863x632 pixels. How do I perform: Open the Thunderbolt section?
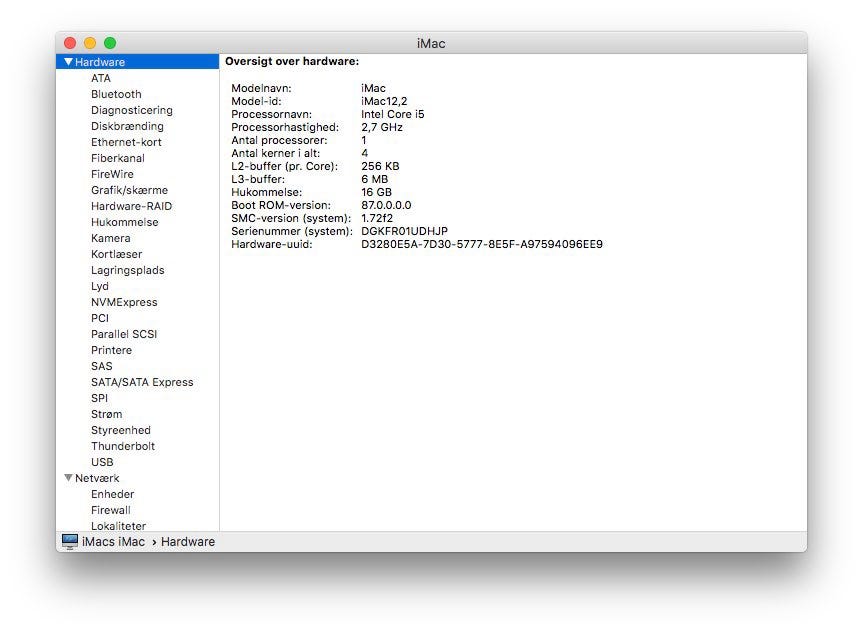point(123,446)
